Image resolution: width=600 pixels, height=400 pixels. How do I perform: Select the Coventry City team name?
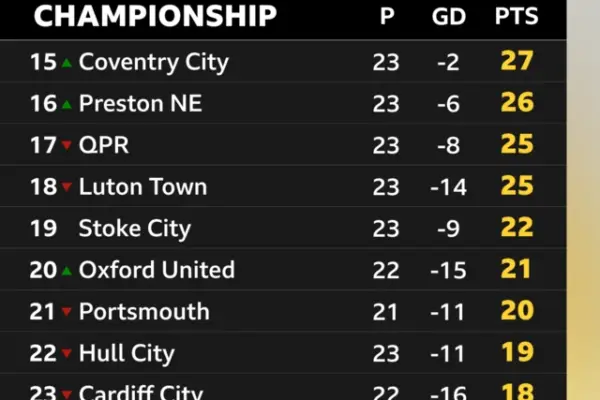[153, 62]
